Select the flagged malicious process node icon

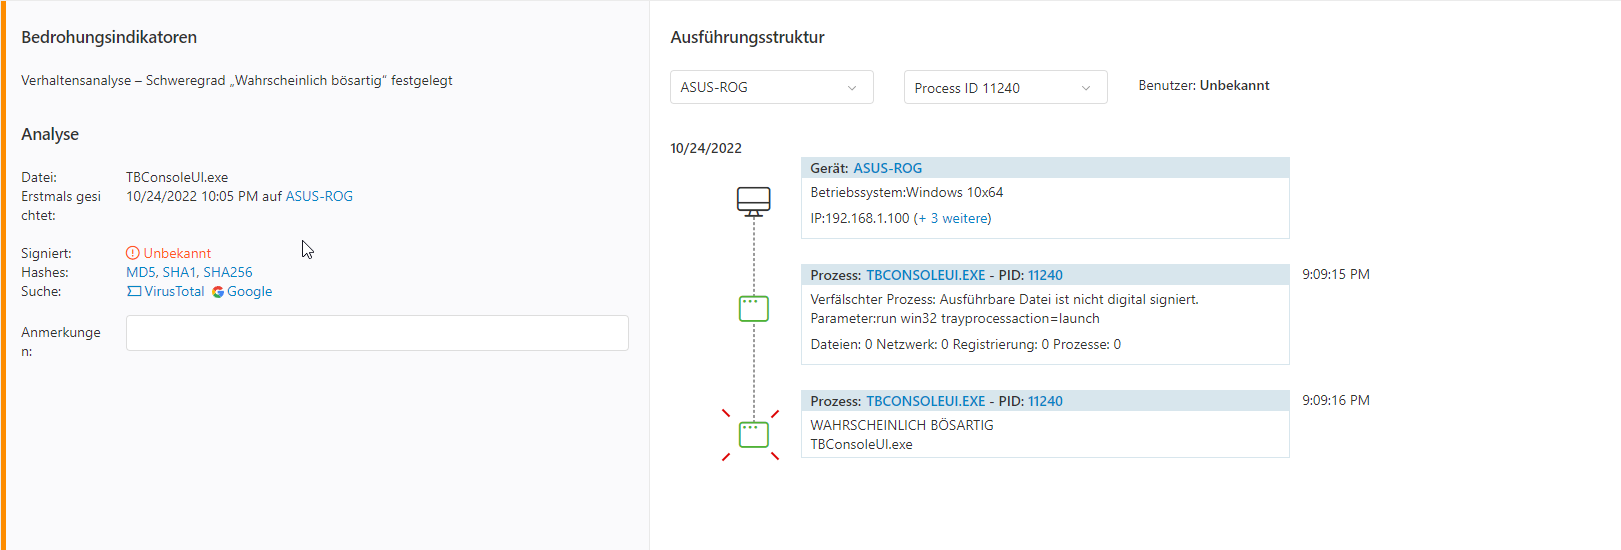(x=754, y=435)
